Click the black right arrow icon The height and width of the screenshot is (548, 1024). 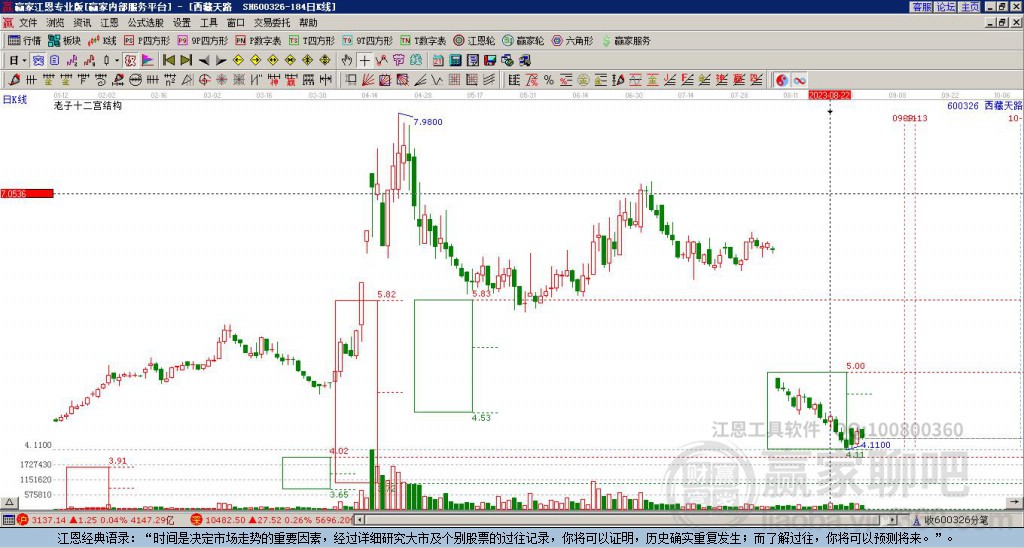[x=221, y=61]
